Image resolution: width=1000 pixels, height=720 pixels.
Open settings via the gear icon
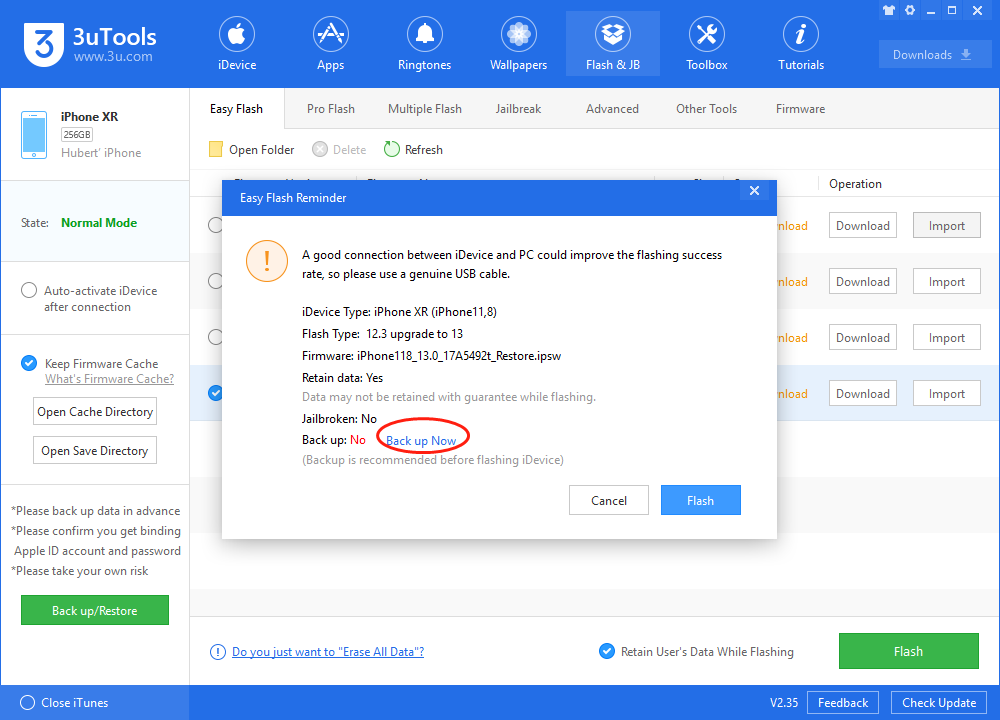(910, 10)
